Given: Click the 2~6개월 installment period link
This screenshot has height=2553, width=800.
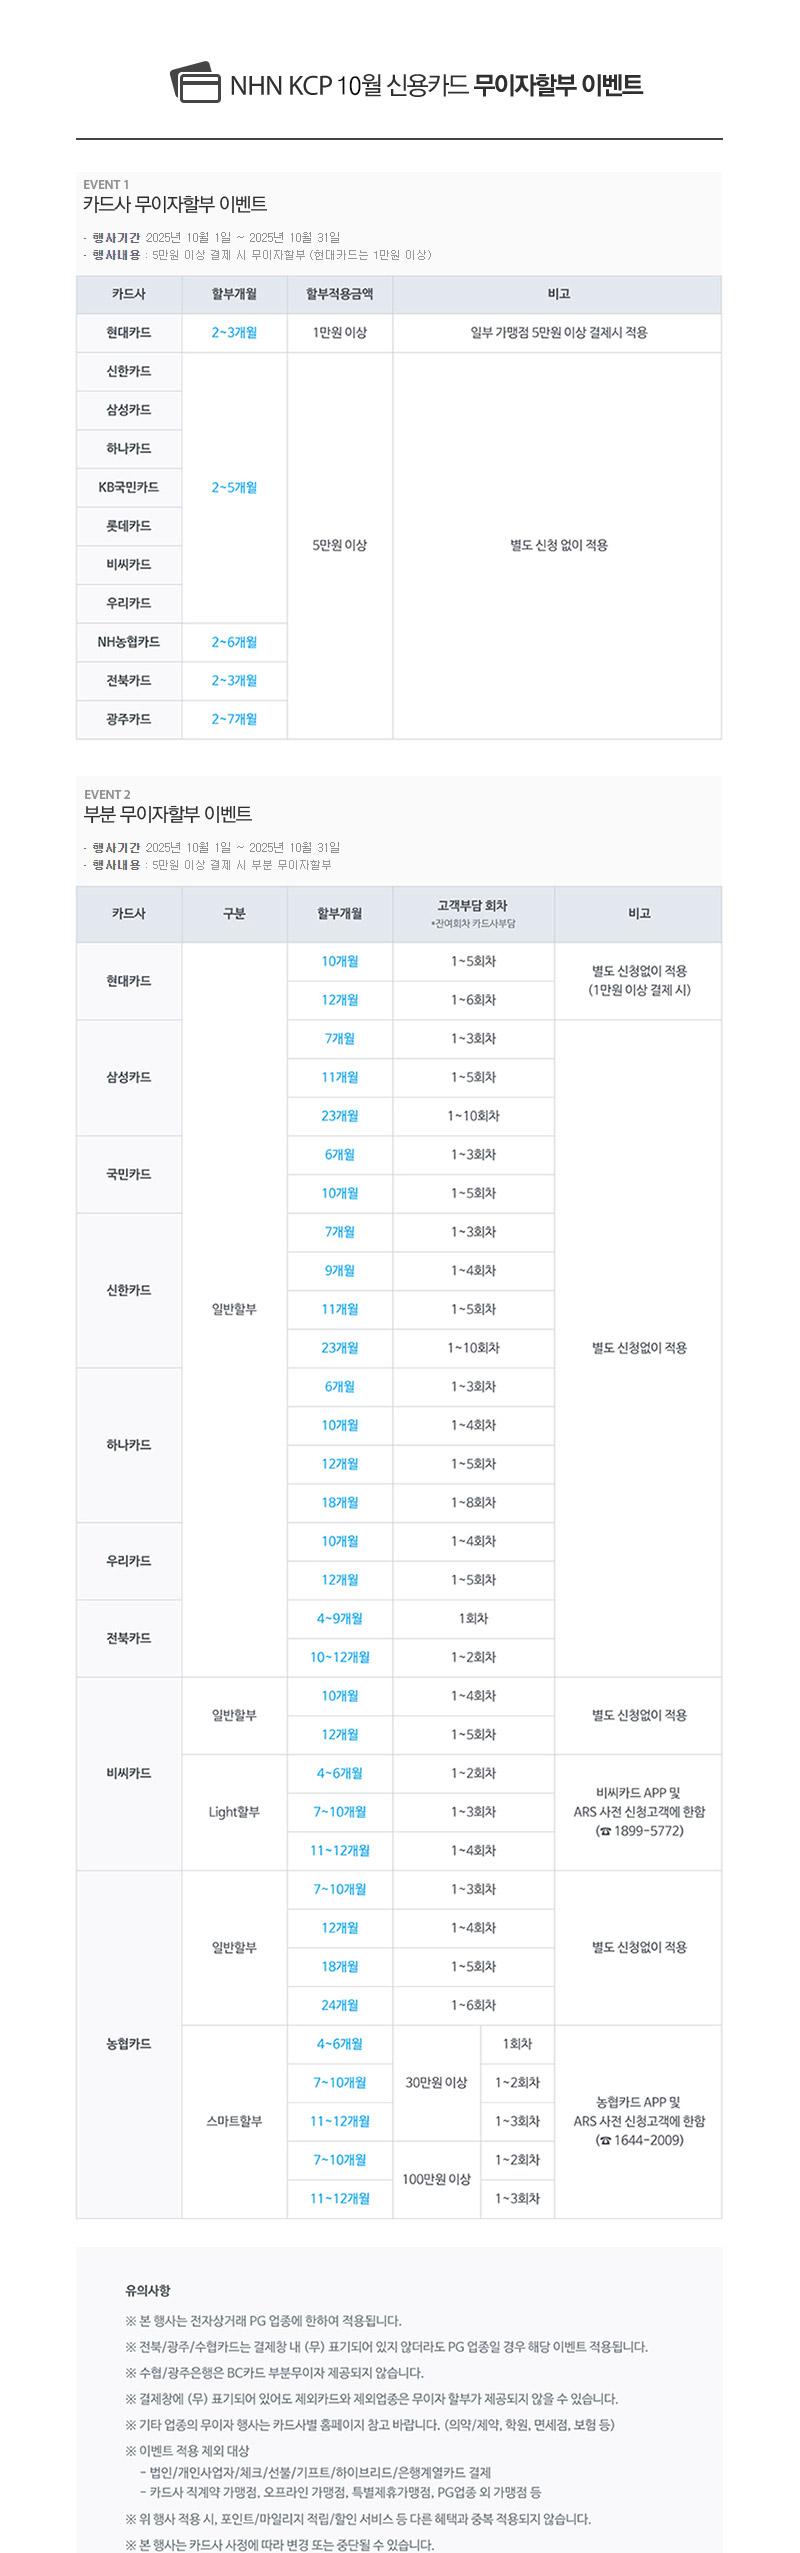Looking at the screenshot, I should [x=234, y=642].
